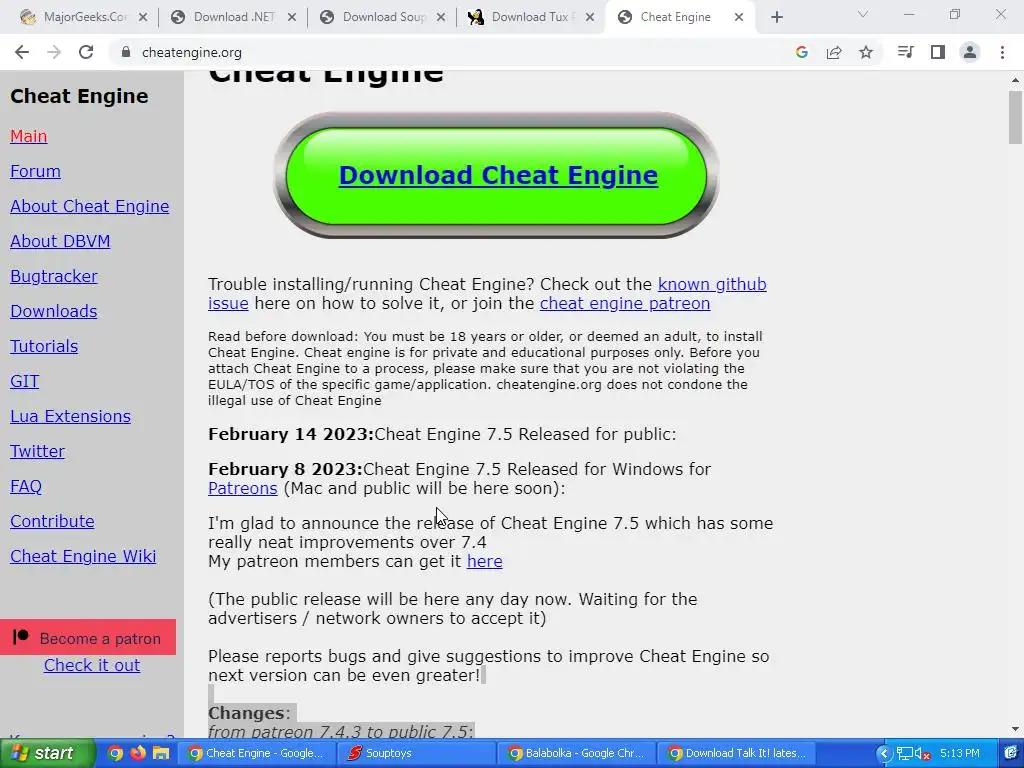Open the cheat engine patreon link
This screenshot has width=1024, height=768.
click(x=624, y=304)
